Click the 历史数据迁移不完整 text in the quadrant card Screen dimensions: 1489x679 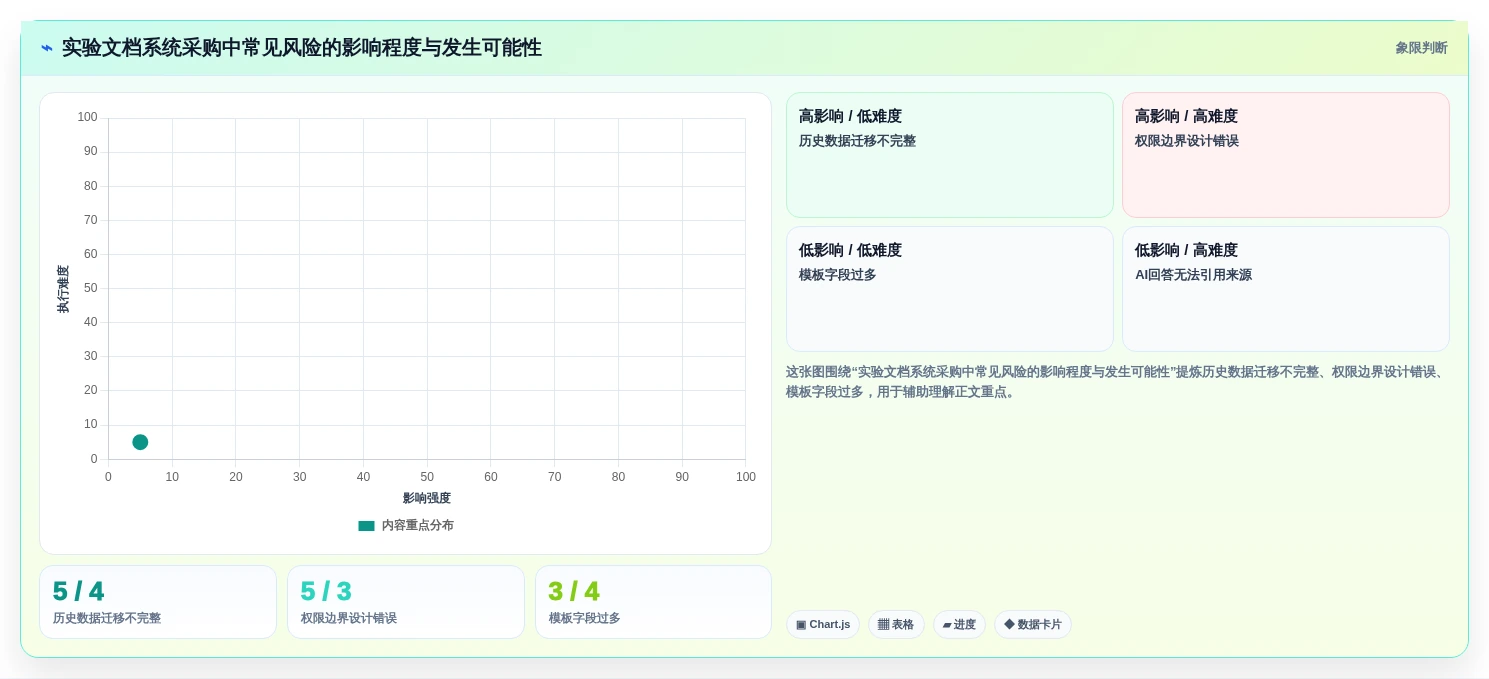coord(857,141)
